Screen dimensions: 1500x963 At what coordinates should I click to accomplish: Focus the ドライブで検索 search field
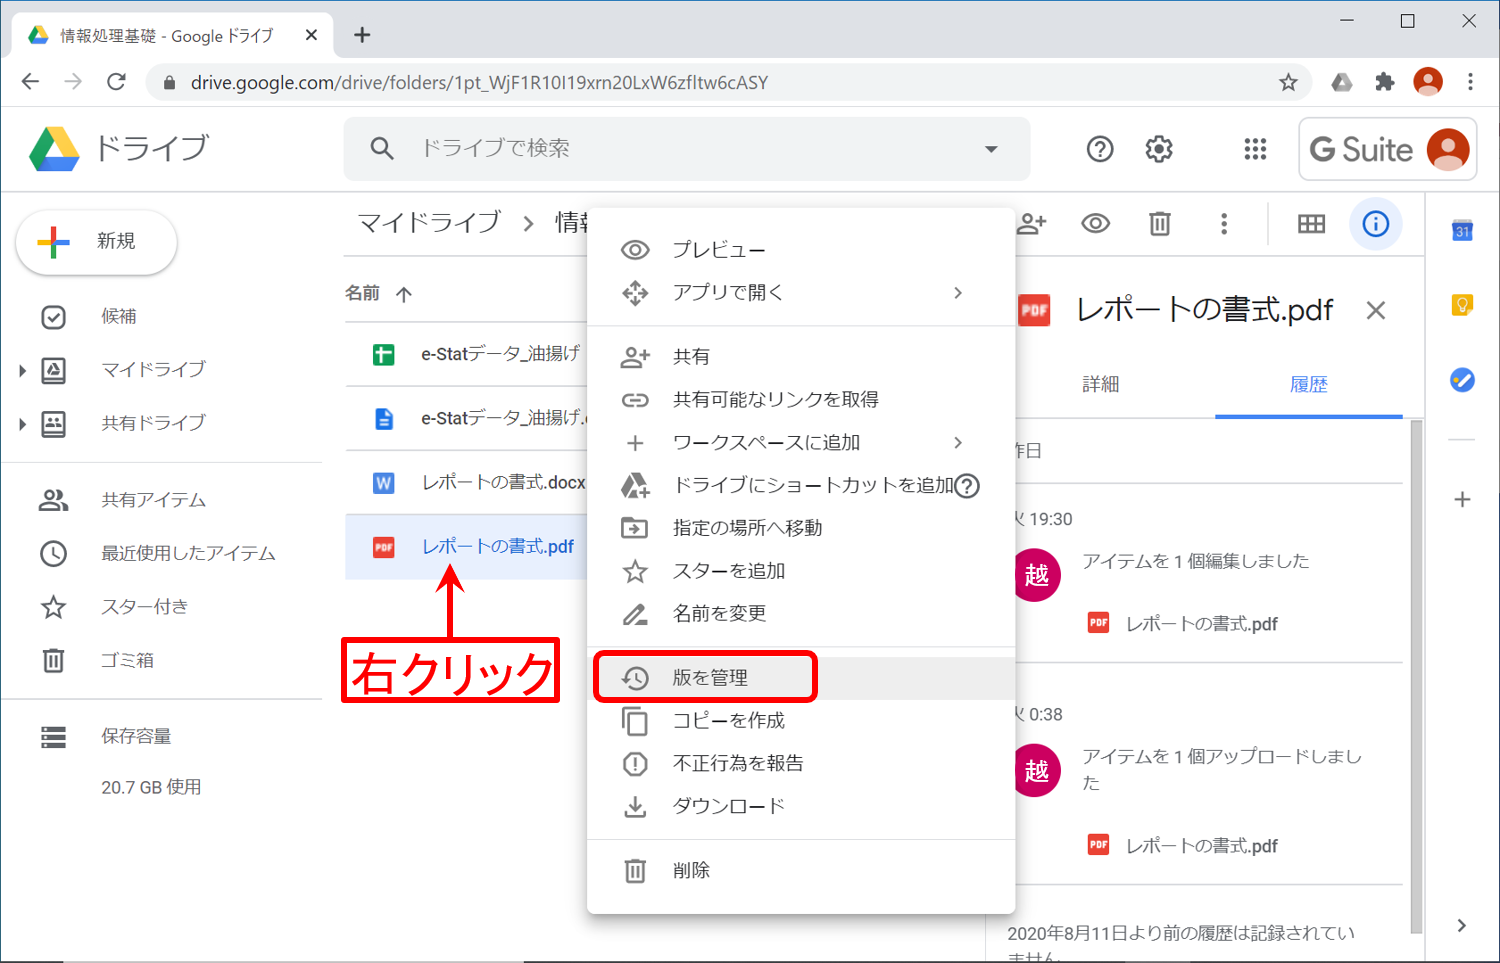click(687, 149)
